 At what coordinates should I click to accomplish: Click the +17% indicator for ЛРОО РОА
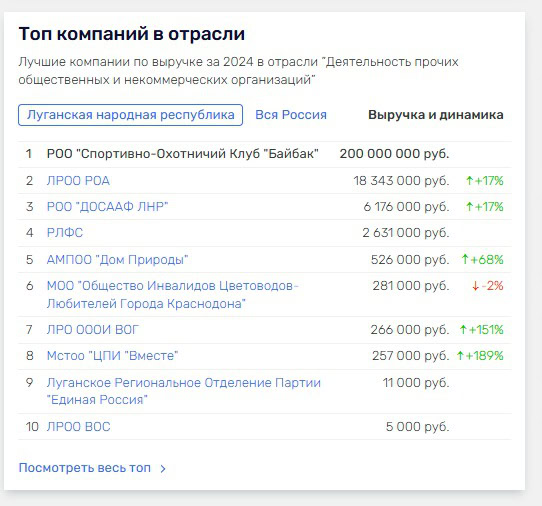tap(485, 180)
